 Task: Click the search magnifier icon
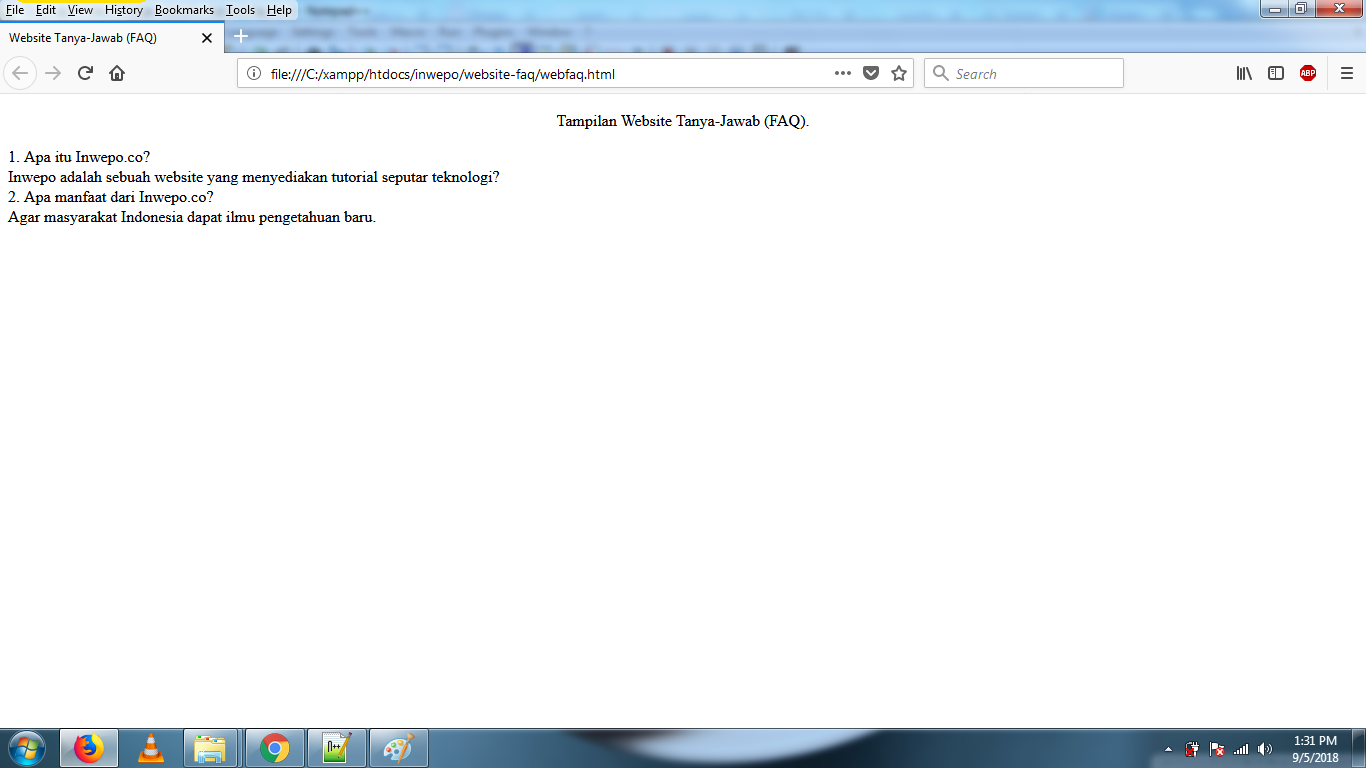click(940, 73)
